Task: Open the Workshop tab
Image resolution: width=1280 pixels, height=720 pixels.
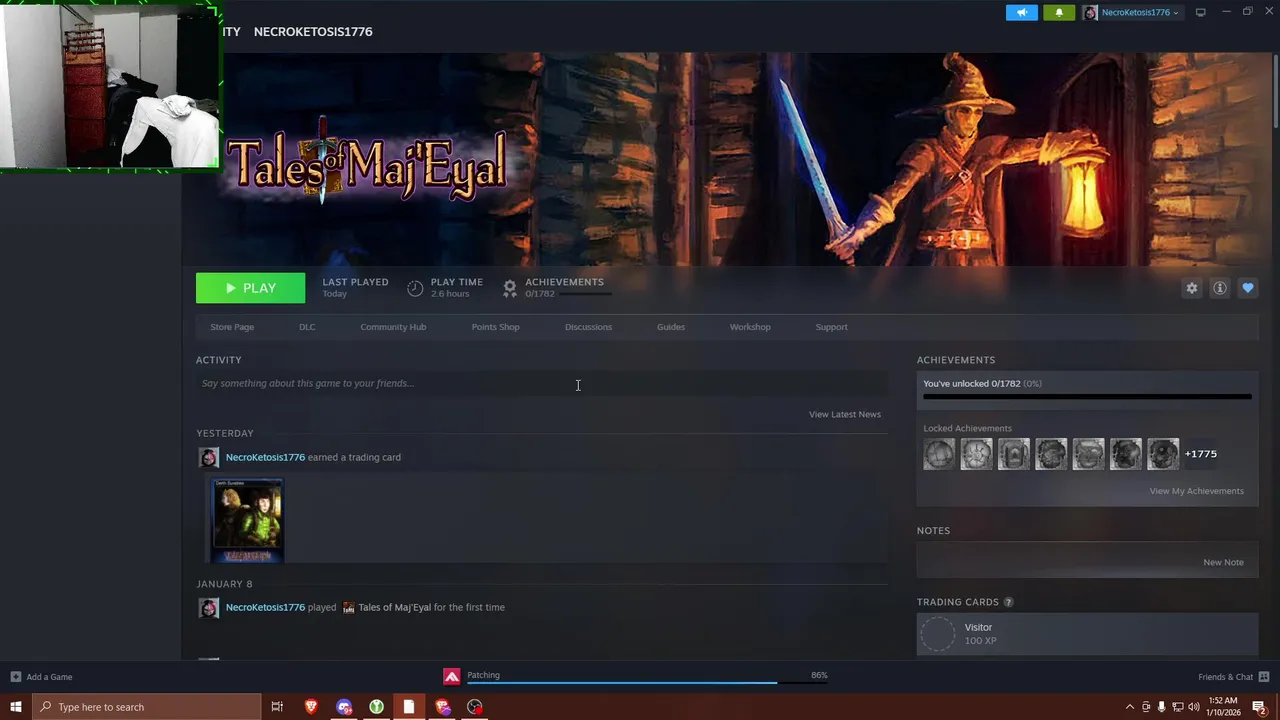Action: tap(750, 327)
